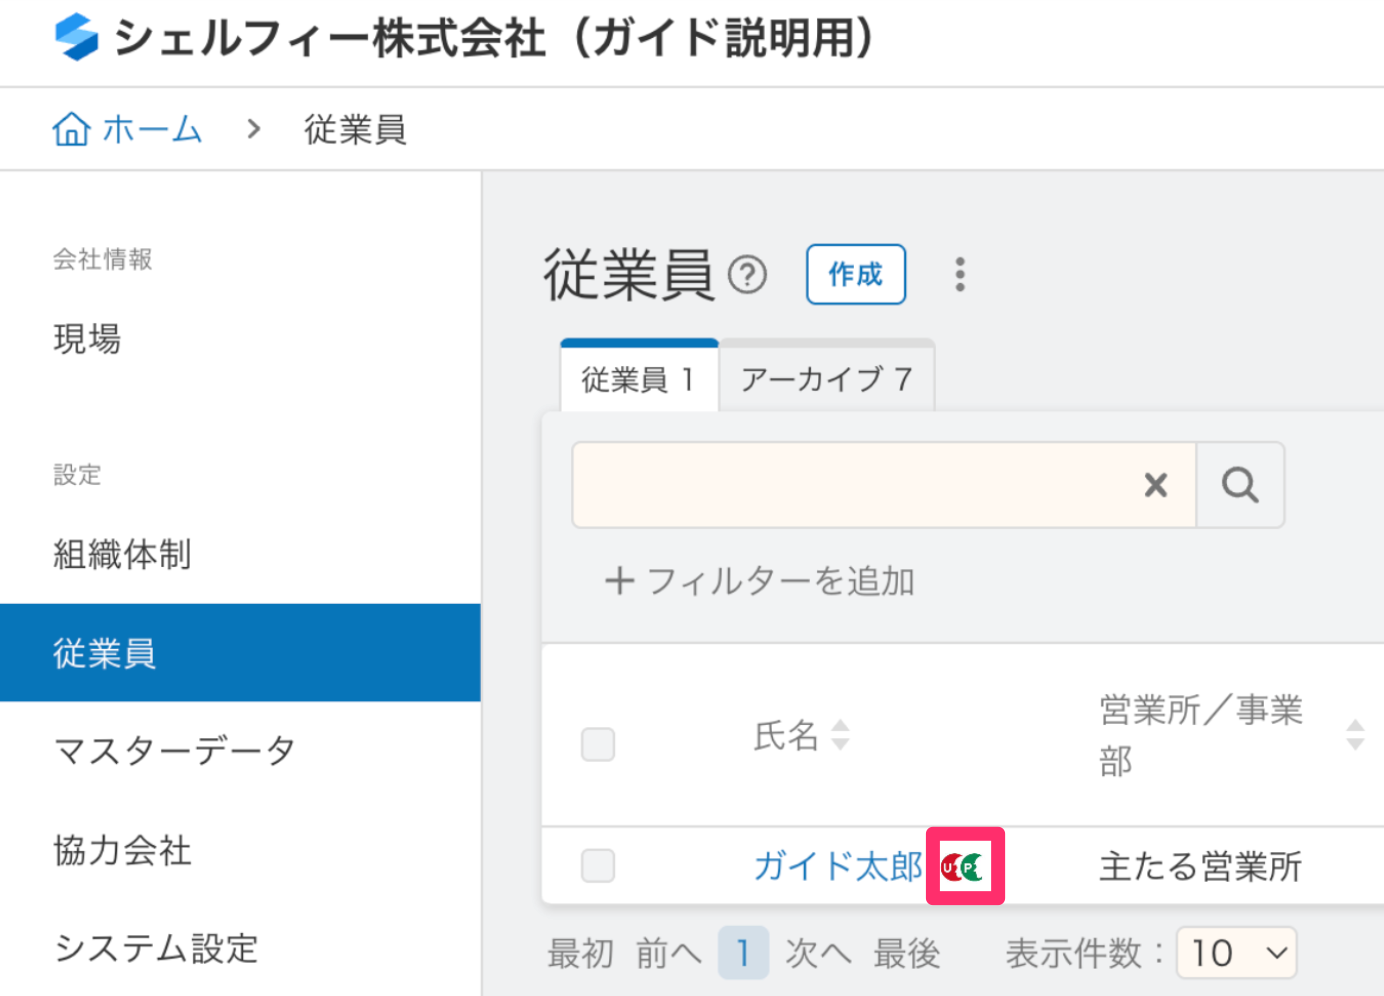Open the help question-mark icon beside 従業員
Image resolution: width=1384 pixels, height=996 pixels.
coord(747,274)
